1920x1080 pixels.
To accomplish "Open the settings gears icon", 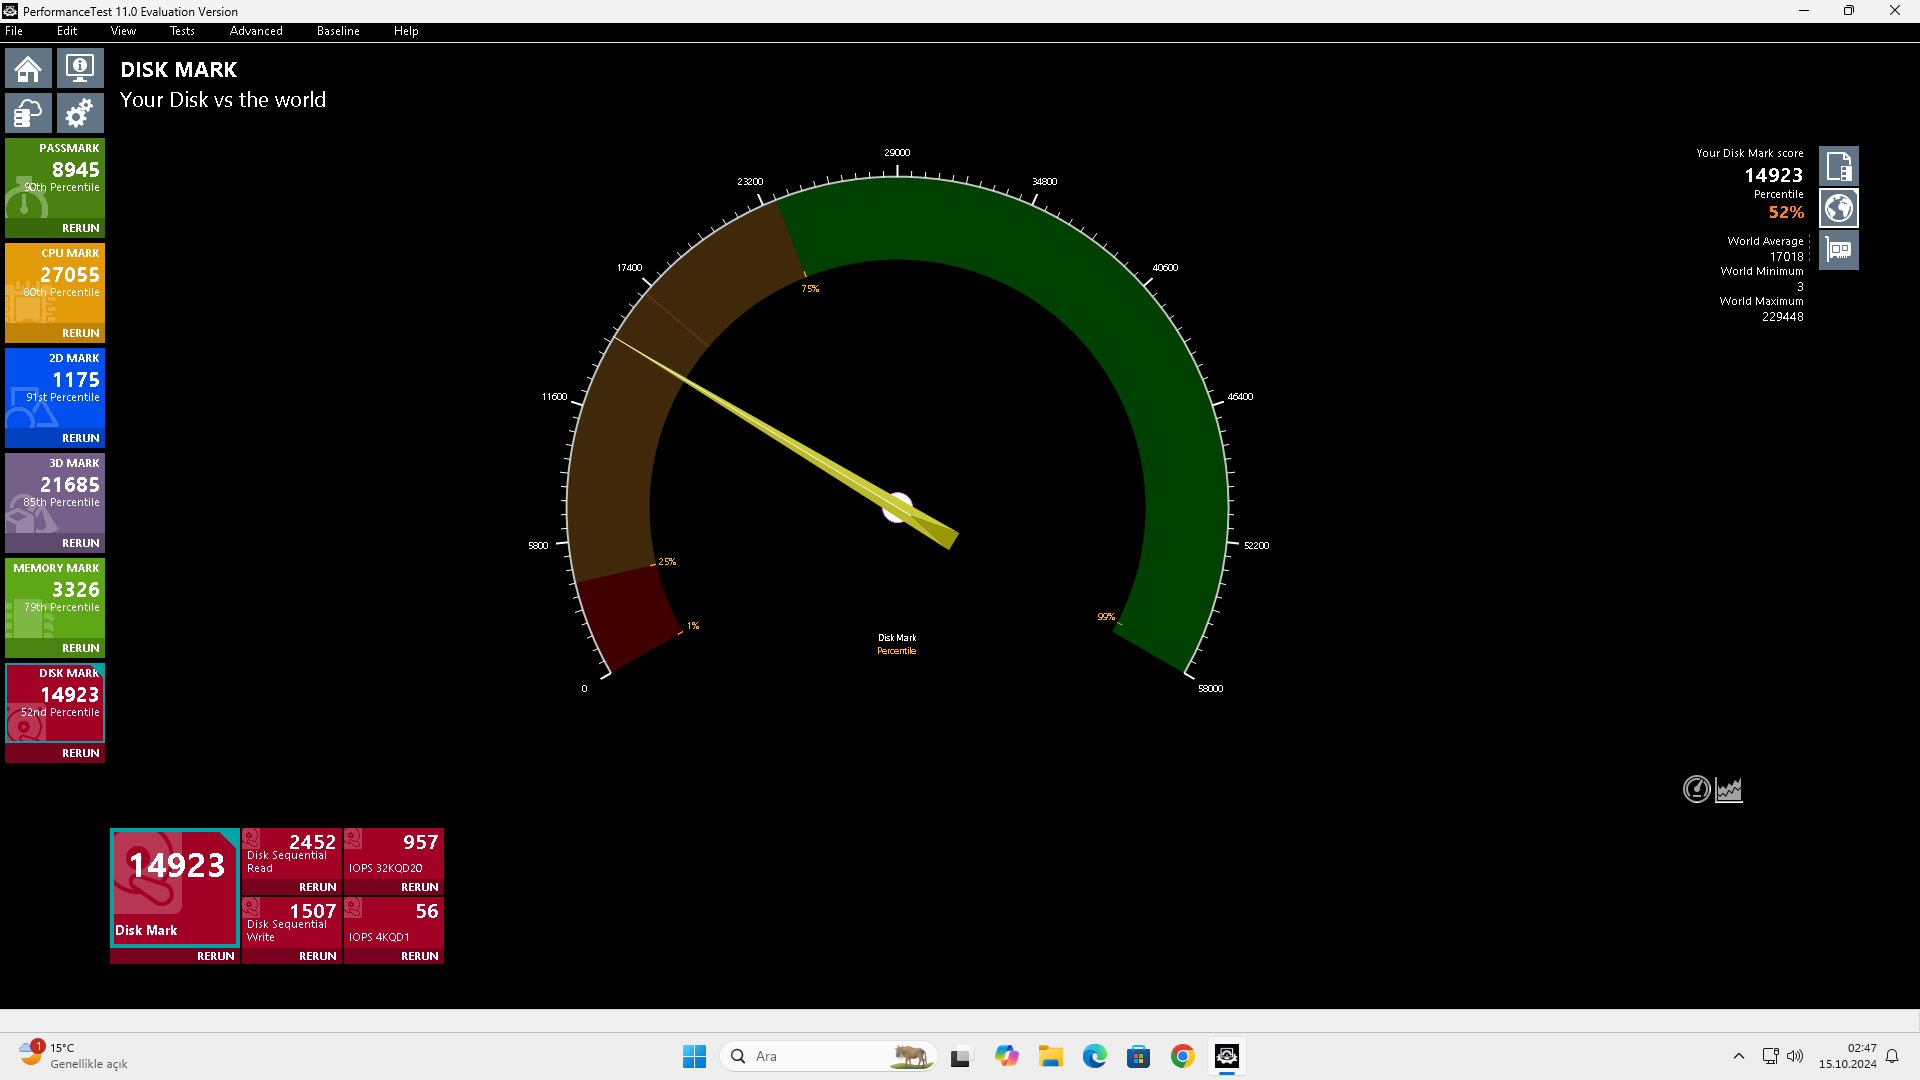I will [x=80, y=113].
